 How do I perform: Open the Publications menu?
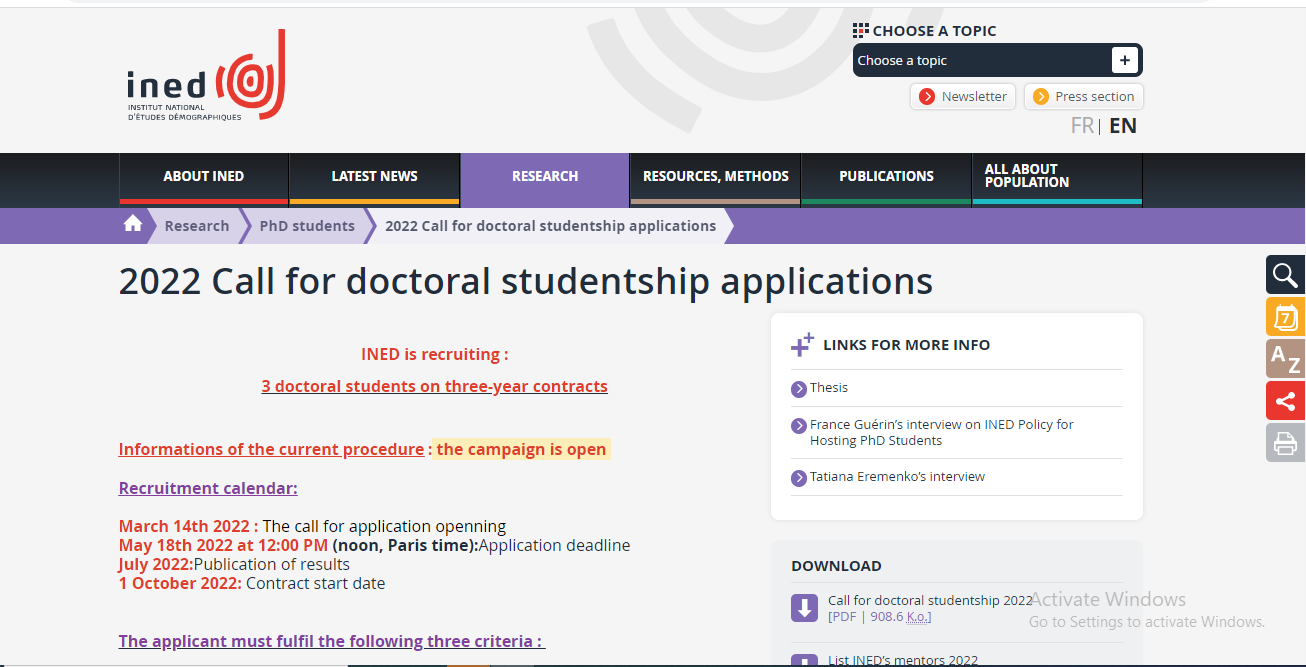pyautogui.click(x=886, y=179)
